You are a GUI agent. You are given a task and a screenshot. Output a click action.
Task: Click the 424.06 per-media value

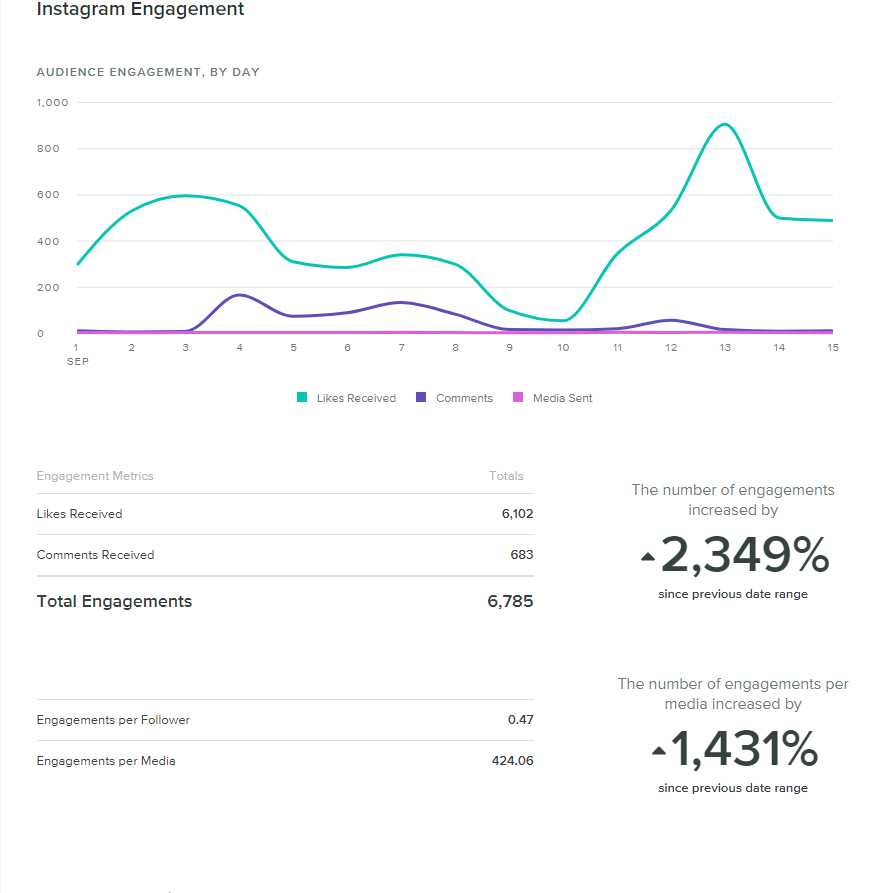513,761
